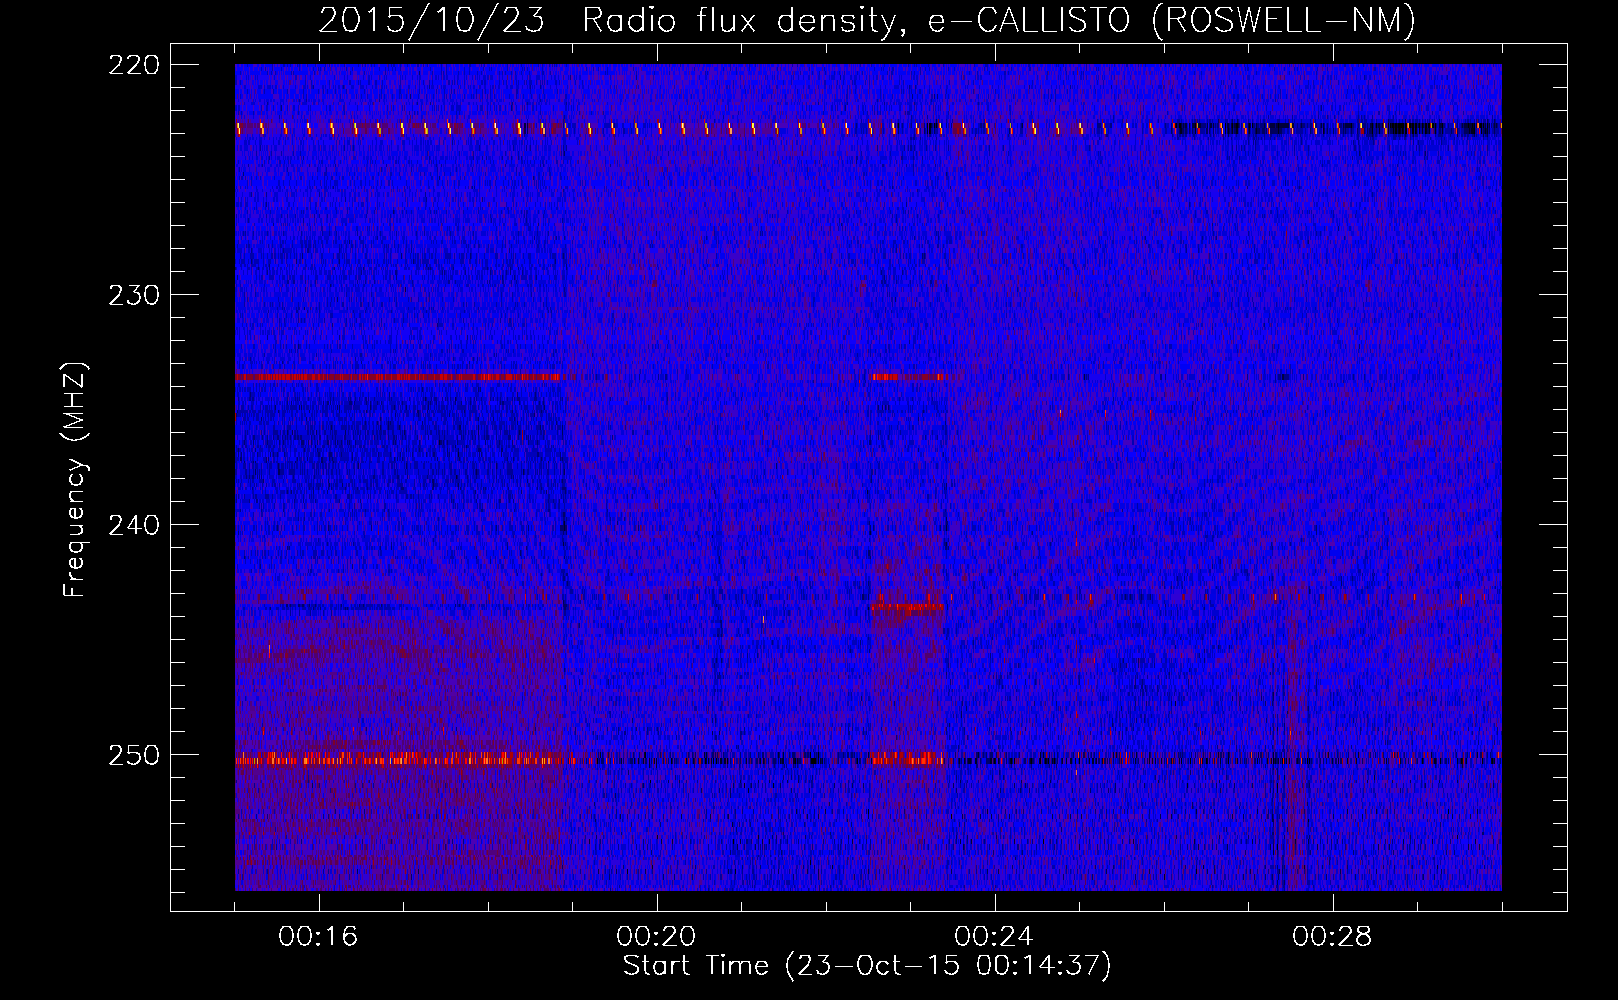Click the 'Start Time (23-Oct-15 00:14:37)' axis label
Screen dimensions: 1618x1000
point(867,966)
